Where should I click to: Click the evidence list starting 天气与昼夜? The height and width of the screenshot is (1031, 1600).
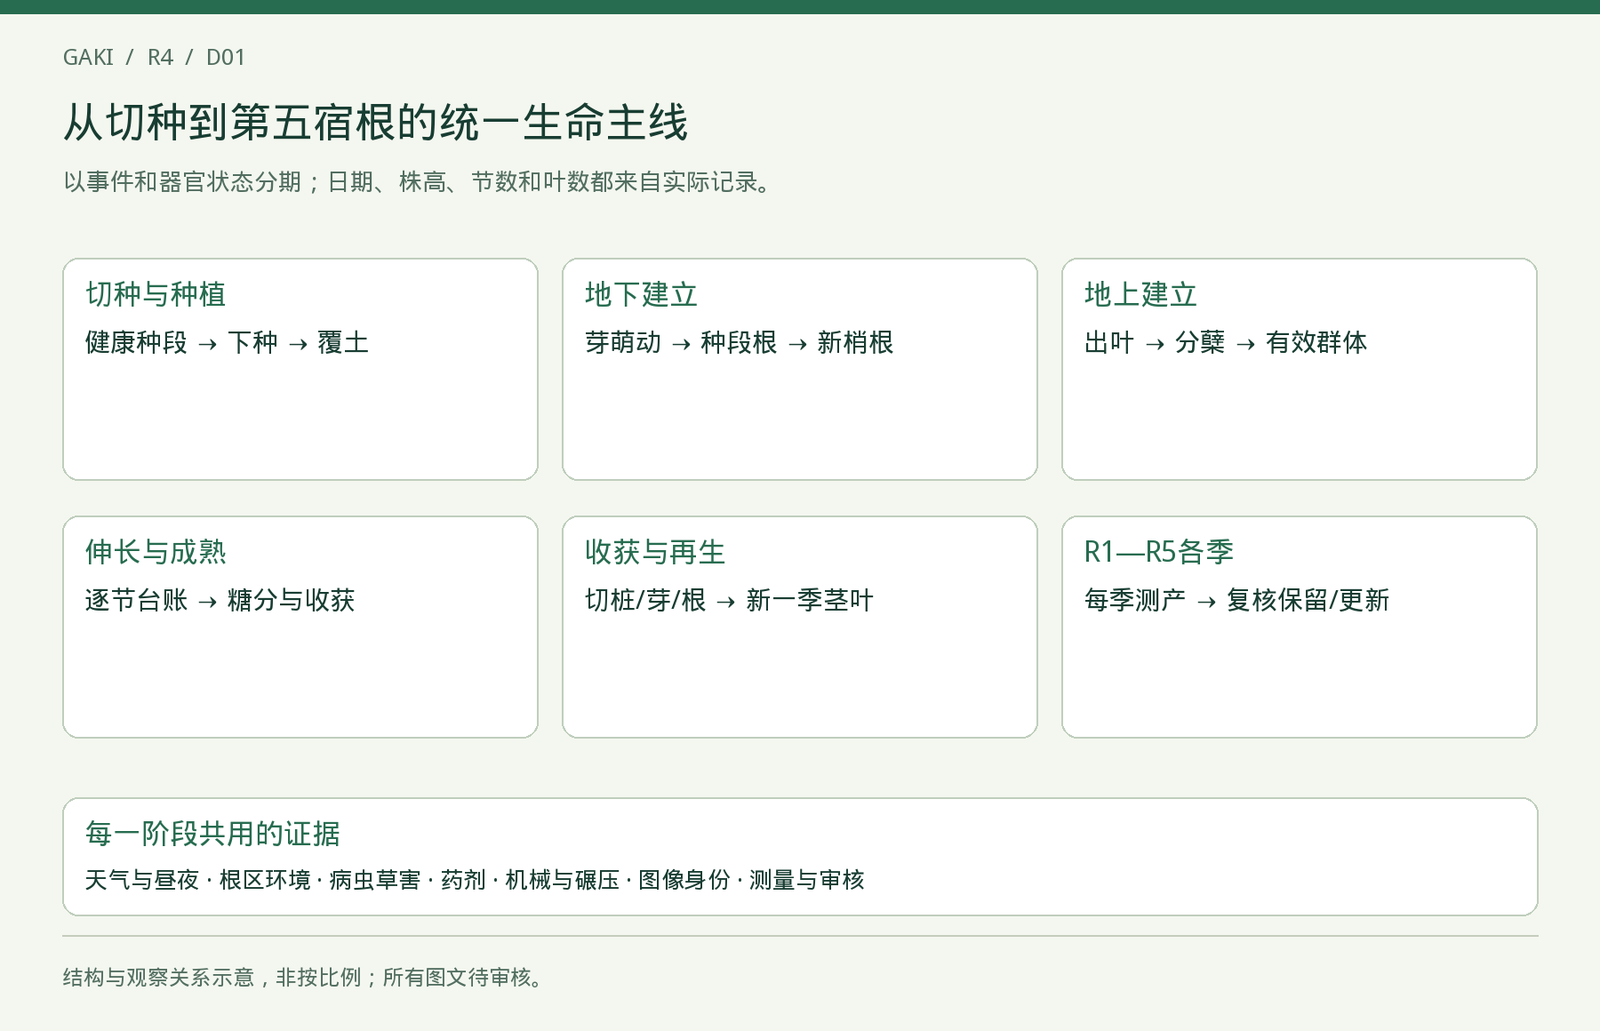click(x=475, y=880)
